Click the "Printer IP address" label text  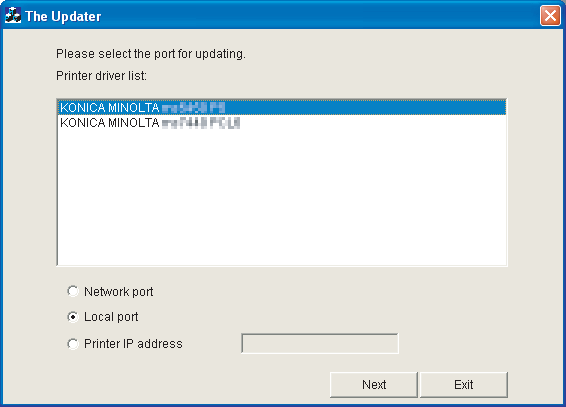pyautogui.click(x=133, y=343)
